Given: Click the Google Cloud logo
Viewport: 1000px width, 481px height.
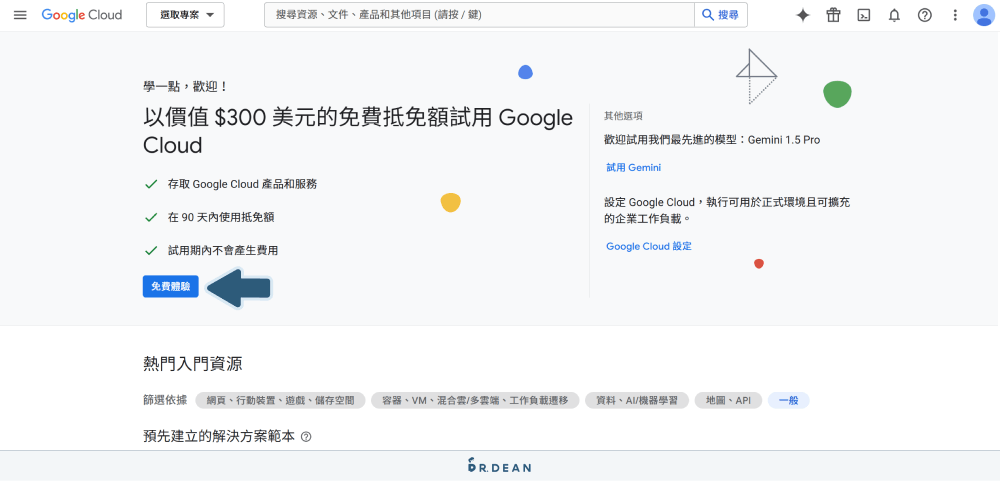Looking at the screenshot, I should click(82, 15).
